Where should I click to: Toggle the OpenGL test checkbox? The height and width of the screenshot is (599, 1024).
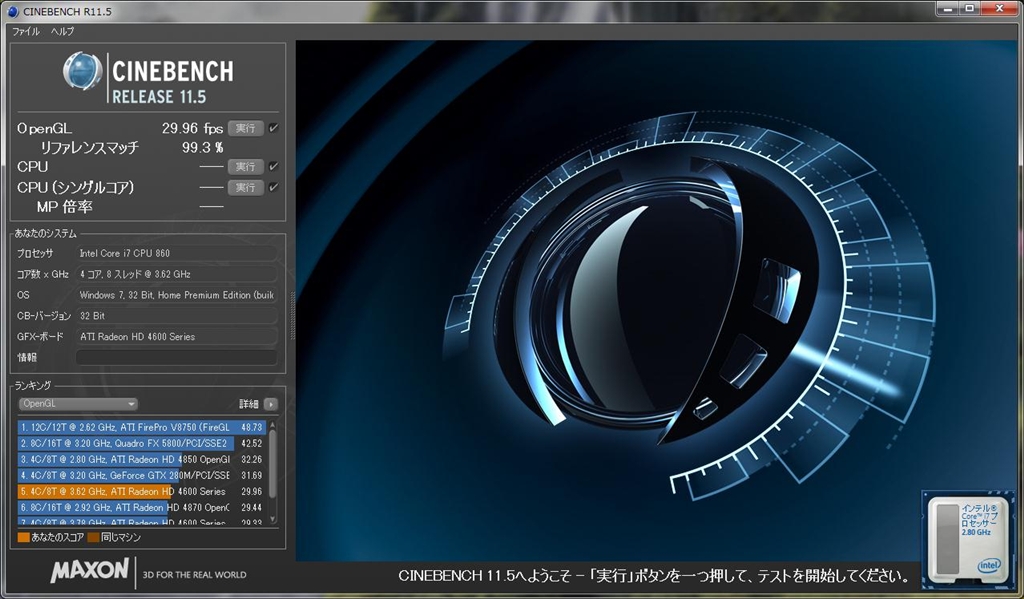point(273,128)
